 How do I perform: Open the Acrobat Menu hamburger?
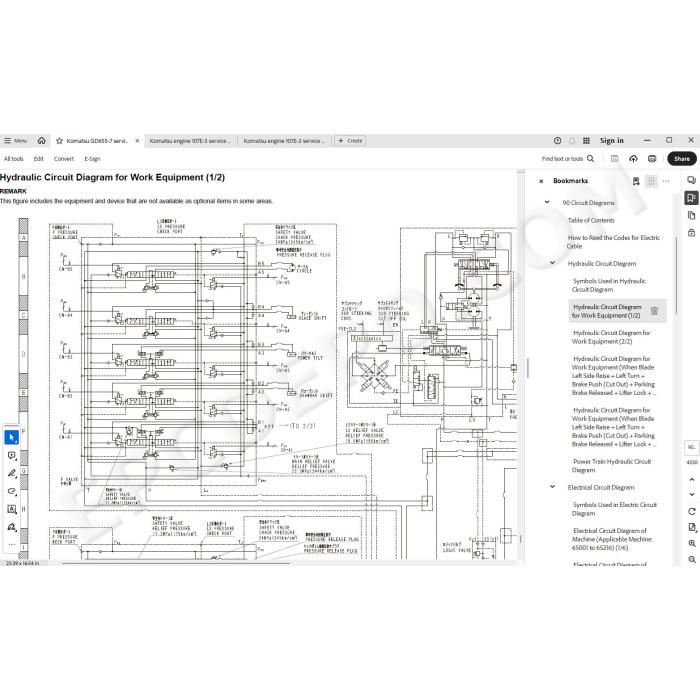(15, 141)
